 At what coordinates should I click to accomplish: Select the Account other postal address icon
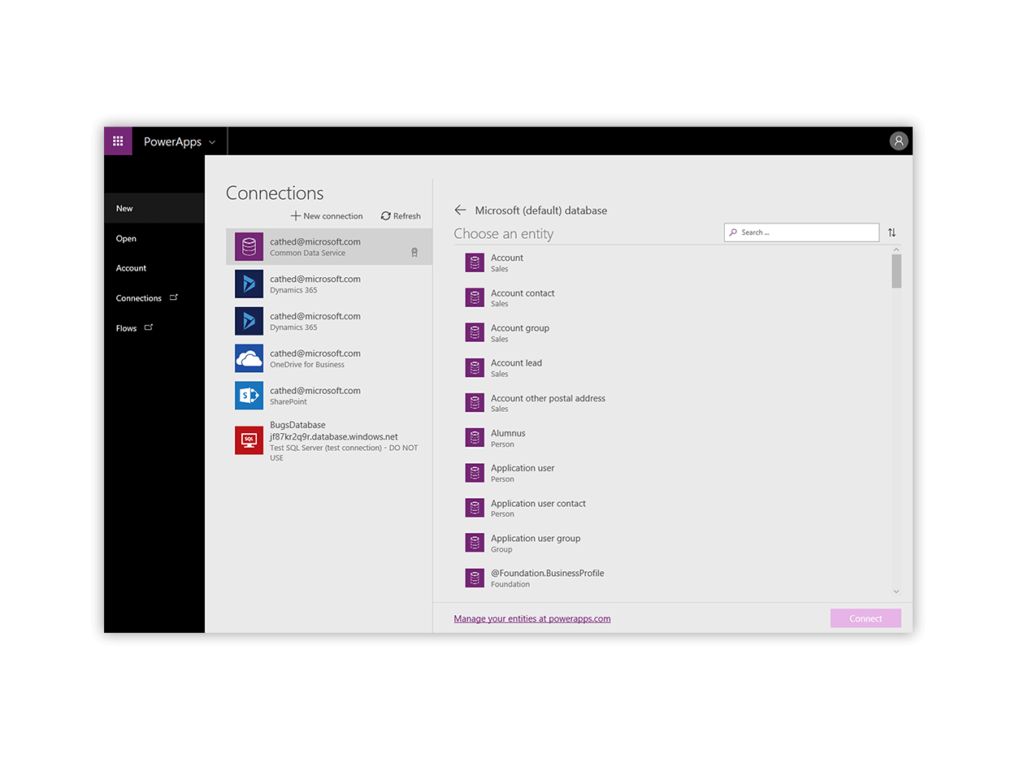pos(475,402)
